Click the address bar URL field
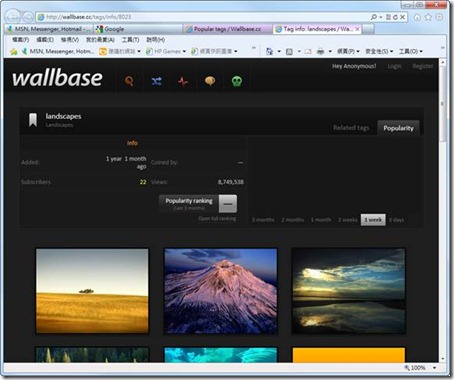 click(203, 17)
